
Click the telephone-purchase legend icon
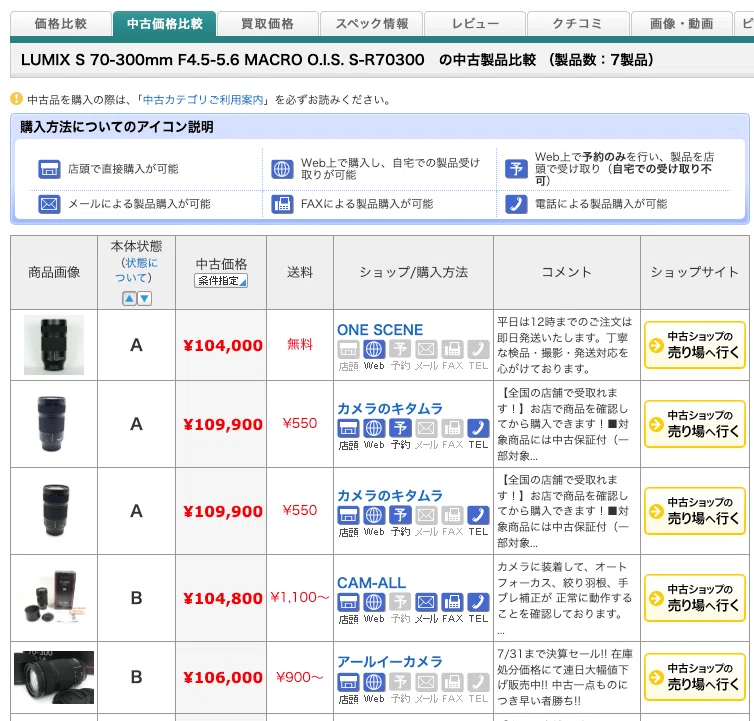(516, 204)
